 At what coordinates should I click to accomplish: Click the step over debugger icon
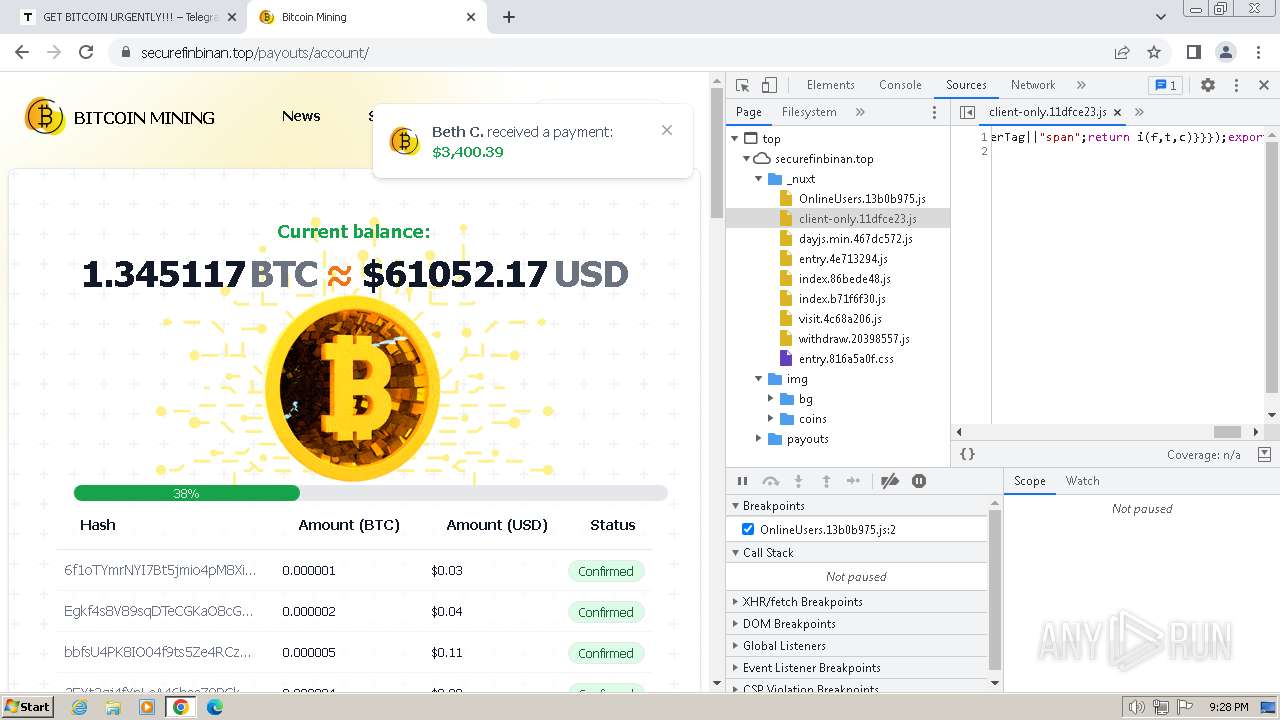[770, 481]
